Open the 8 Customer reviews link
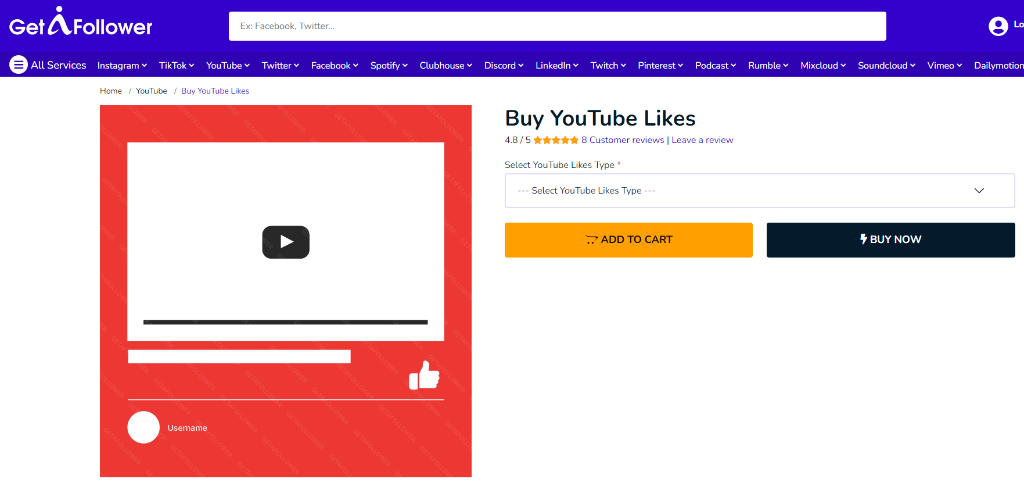Viewport: 1024px width, 486px height. pos(622,140)
